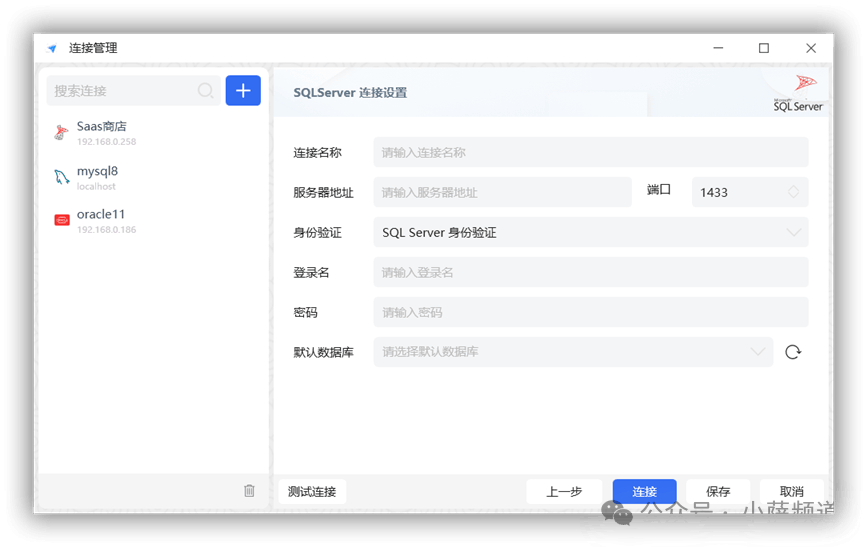Click the SQL Server logo in header
Screen dimensions: 867x547
pos(799,92)
